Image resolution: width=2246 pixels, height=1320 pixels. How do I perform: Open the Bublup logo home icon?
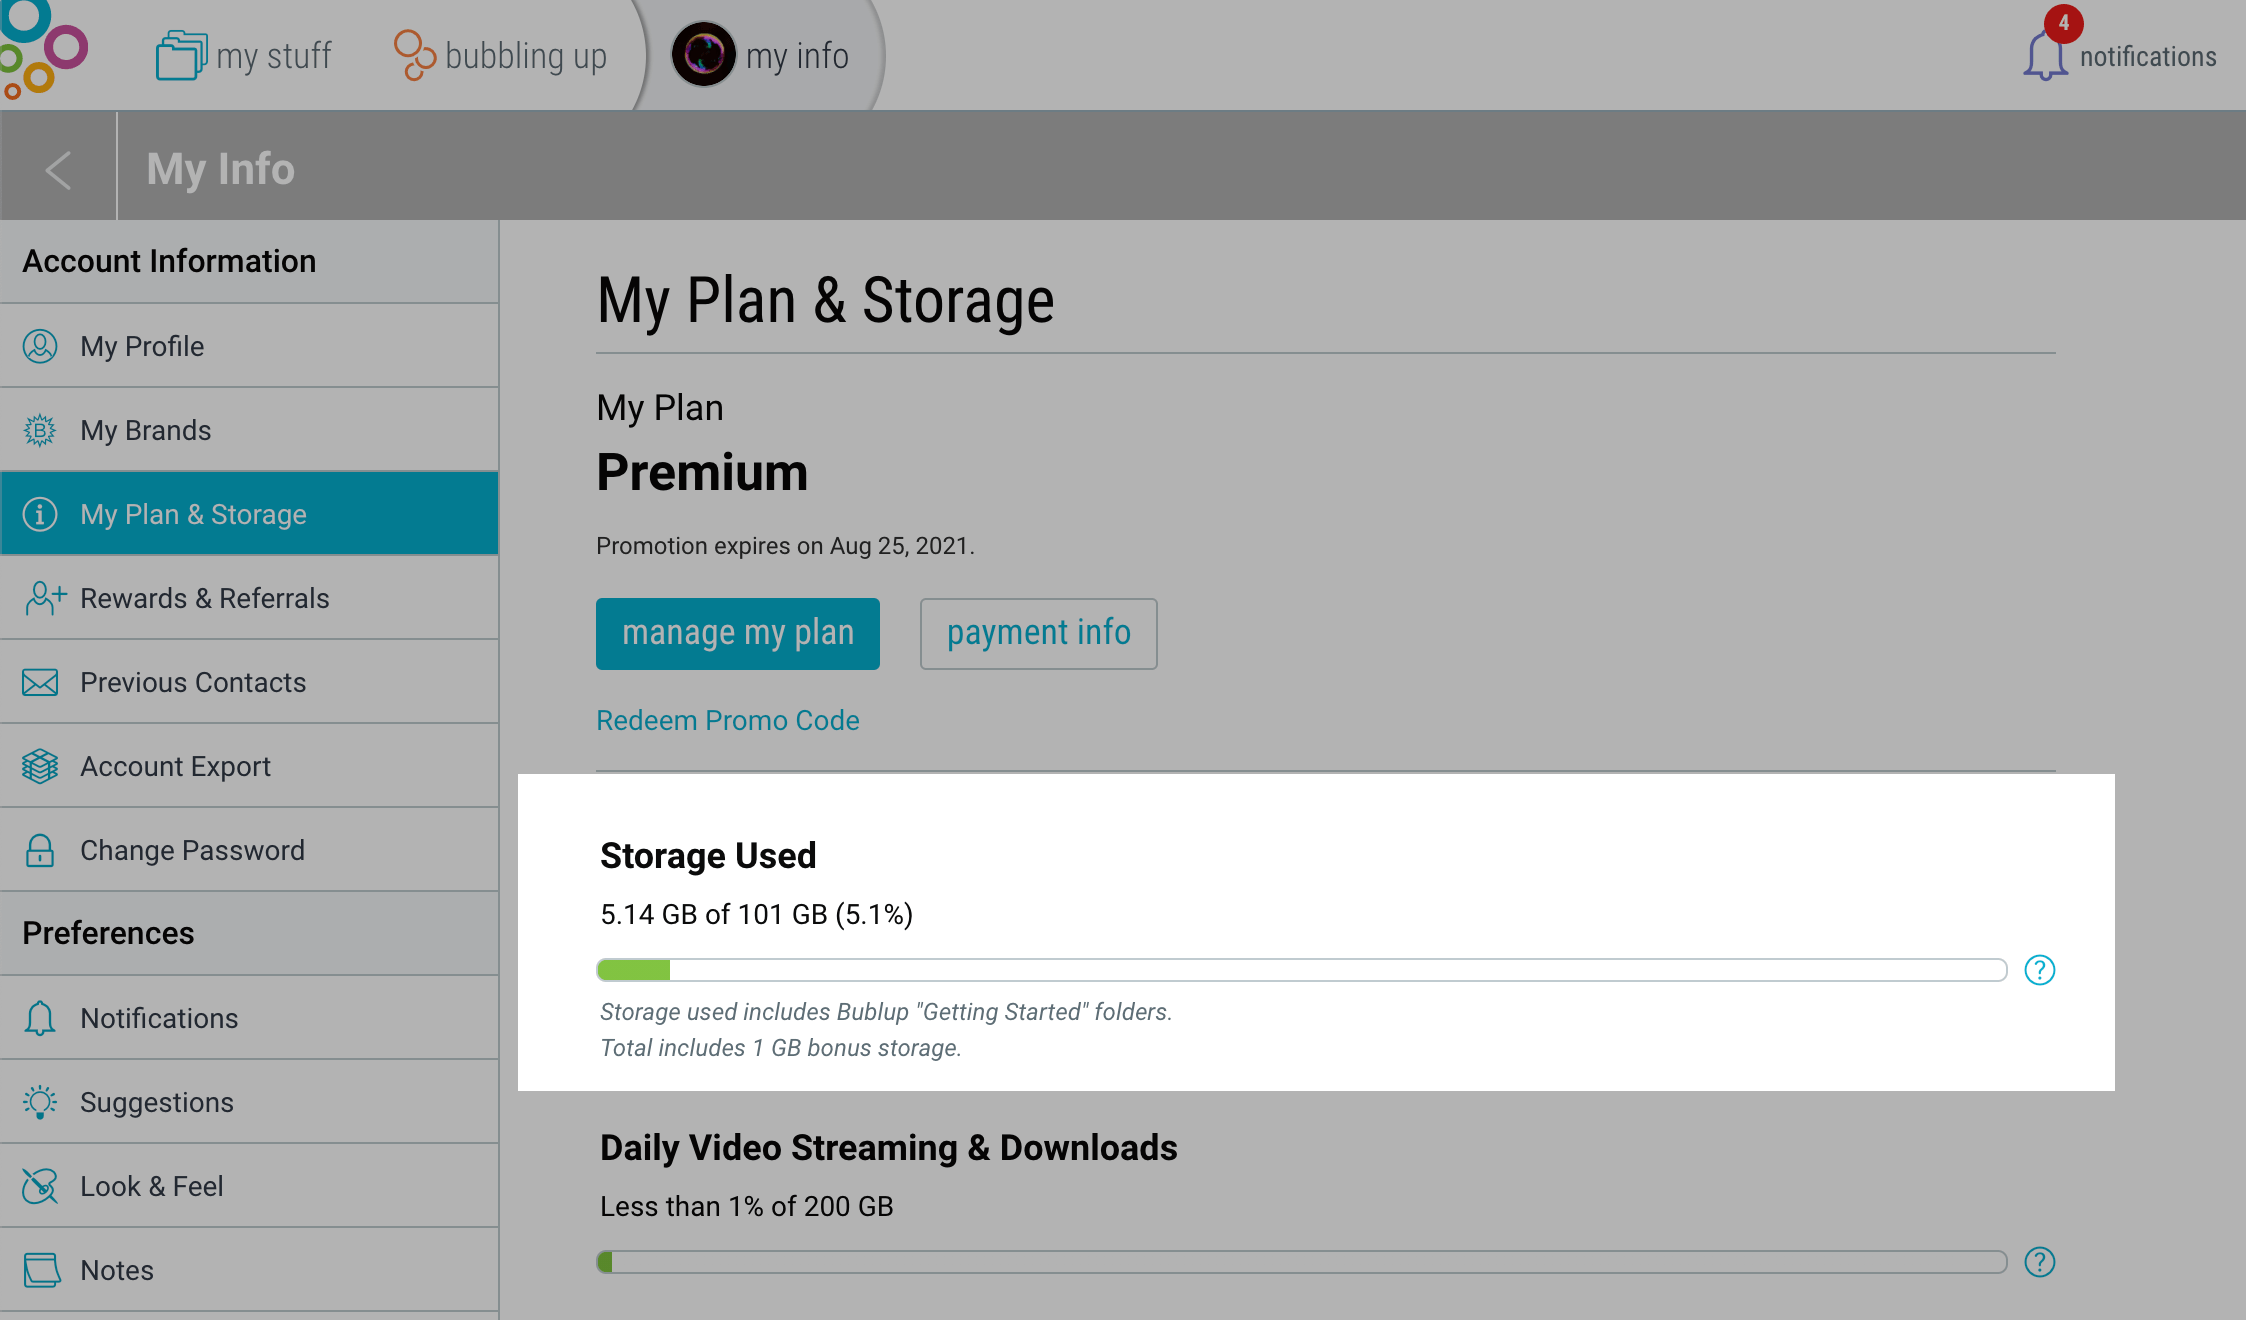click(43, 50)
